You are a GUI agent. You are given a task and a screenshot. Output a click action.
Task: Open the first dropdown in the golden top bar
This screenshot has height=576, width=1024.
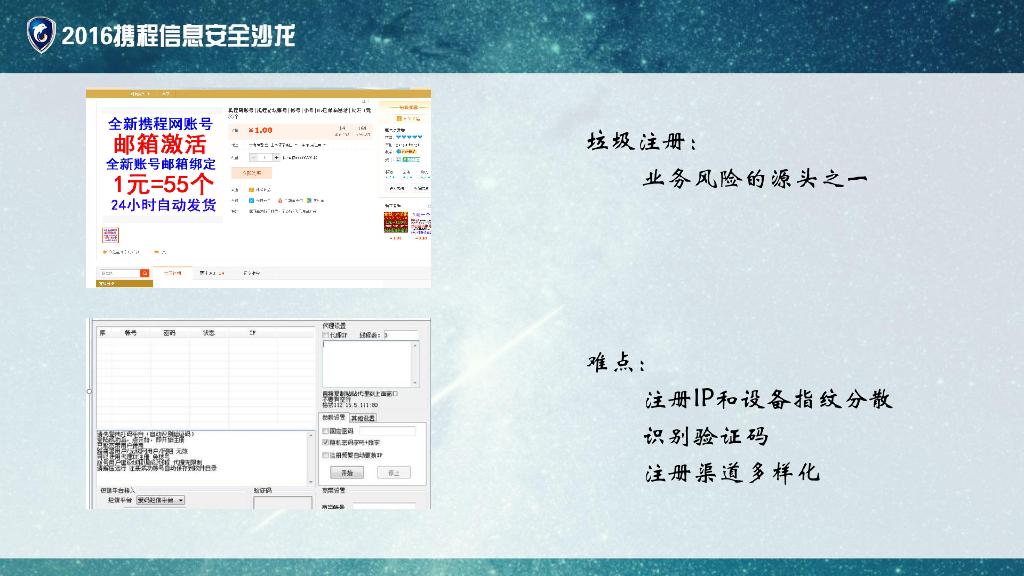click(x=140, y=94)
